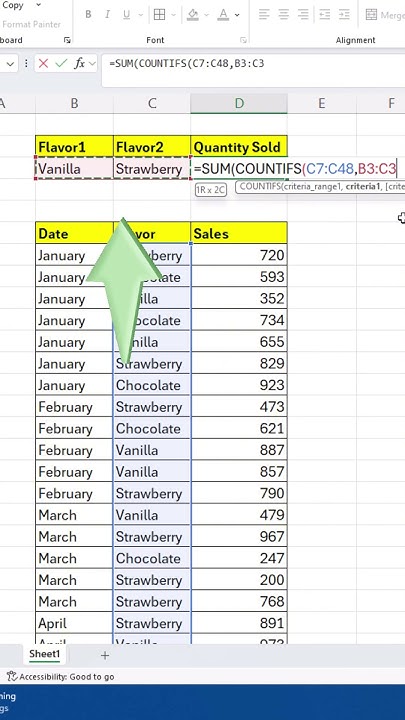Select the Vanilla cell in B3

click(74, 169)
